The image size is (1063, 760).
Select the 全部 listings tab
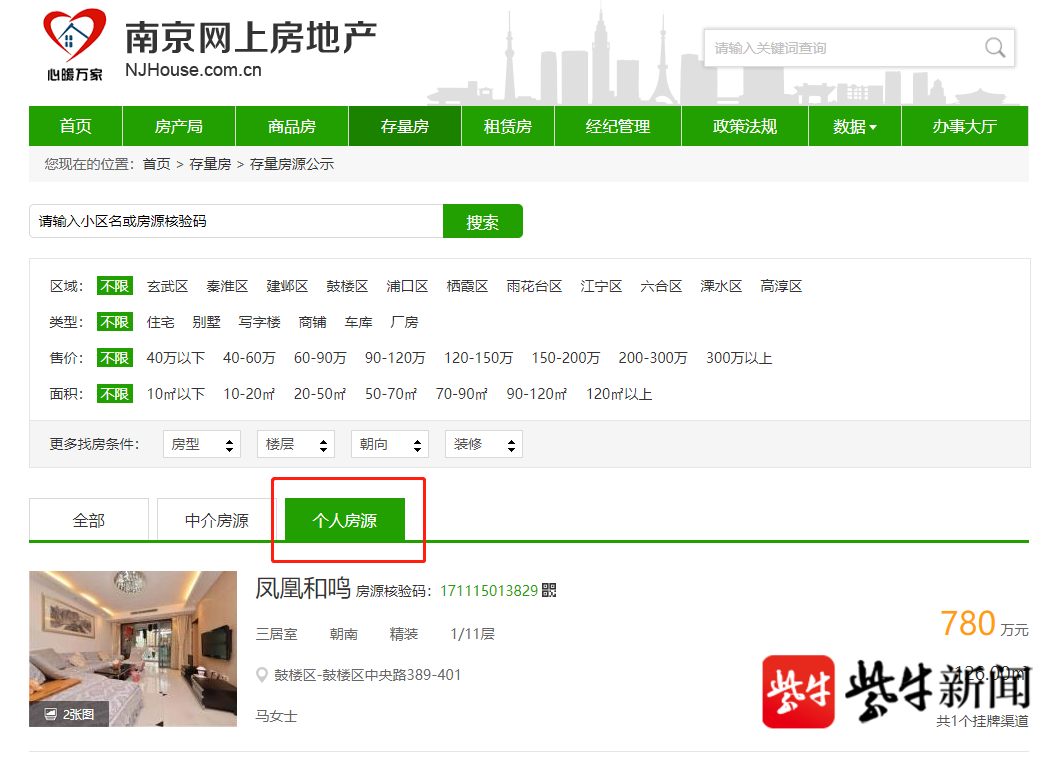(x=88, y=520)
